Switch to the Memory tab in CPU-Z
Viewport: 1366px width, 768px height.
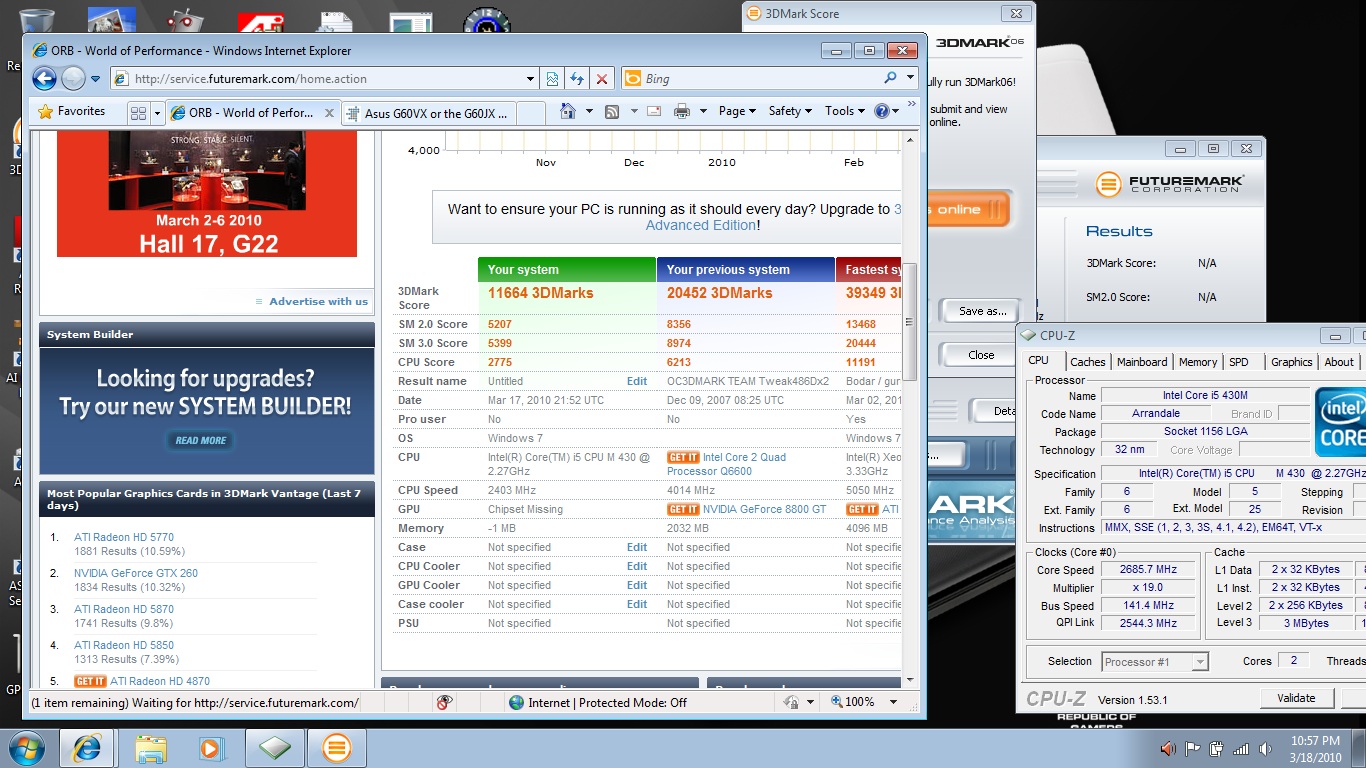pos(1198,362)
